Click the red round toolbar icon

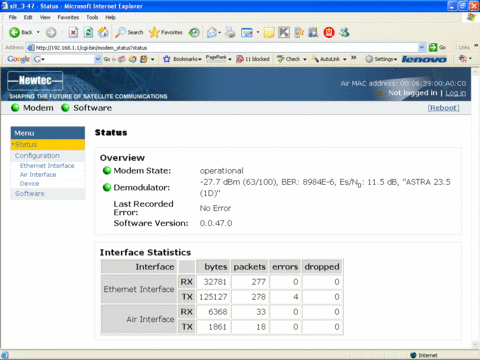[x=329, y=32]
